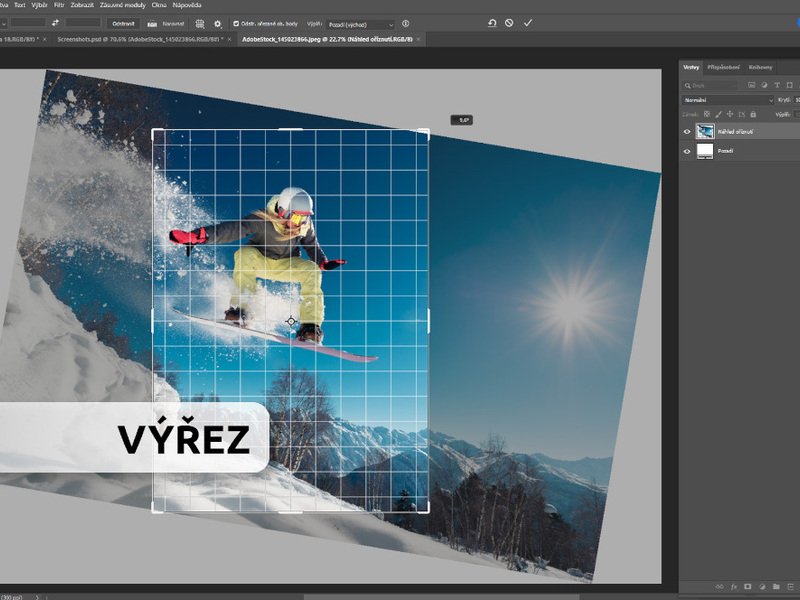This screenshot has width=800, height=600.
Task: Click the crop height input field
Action: (83, 23)
